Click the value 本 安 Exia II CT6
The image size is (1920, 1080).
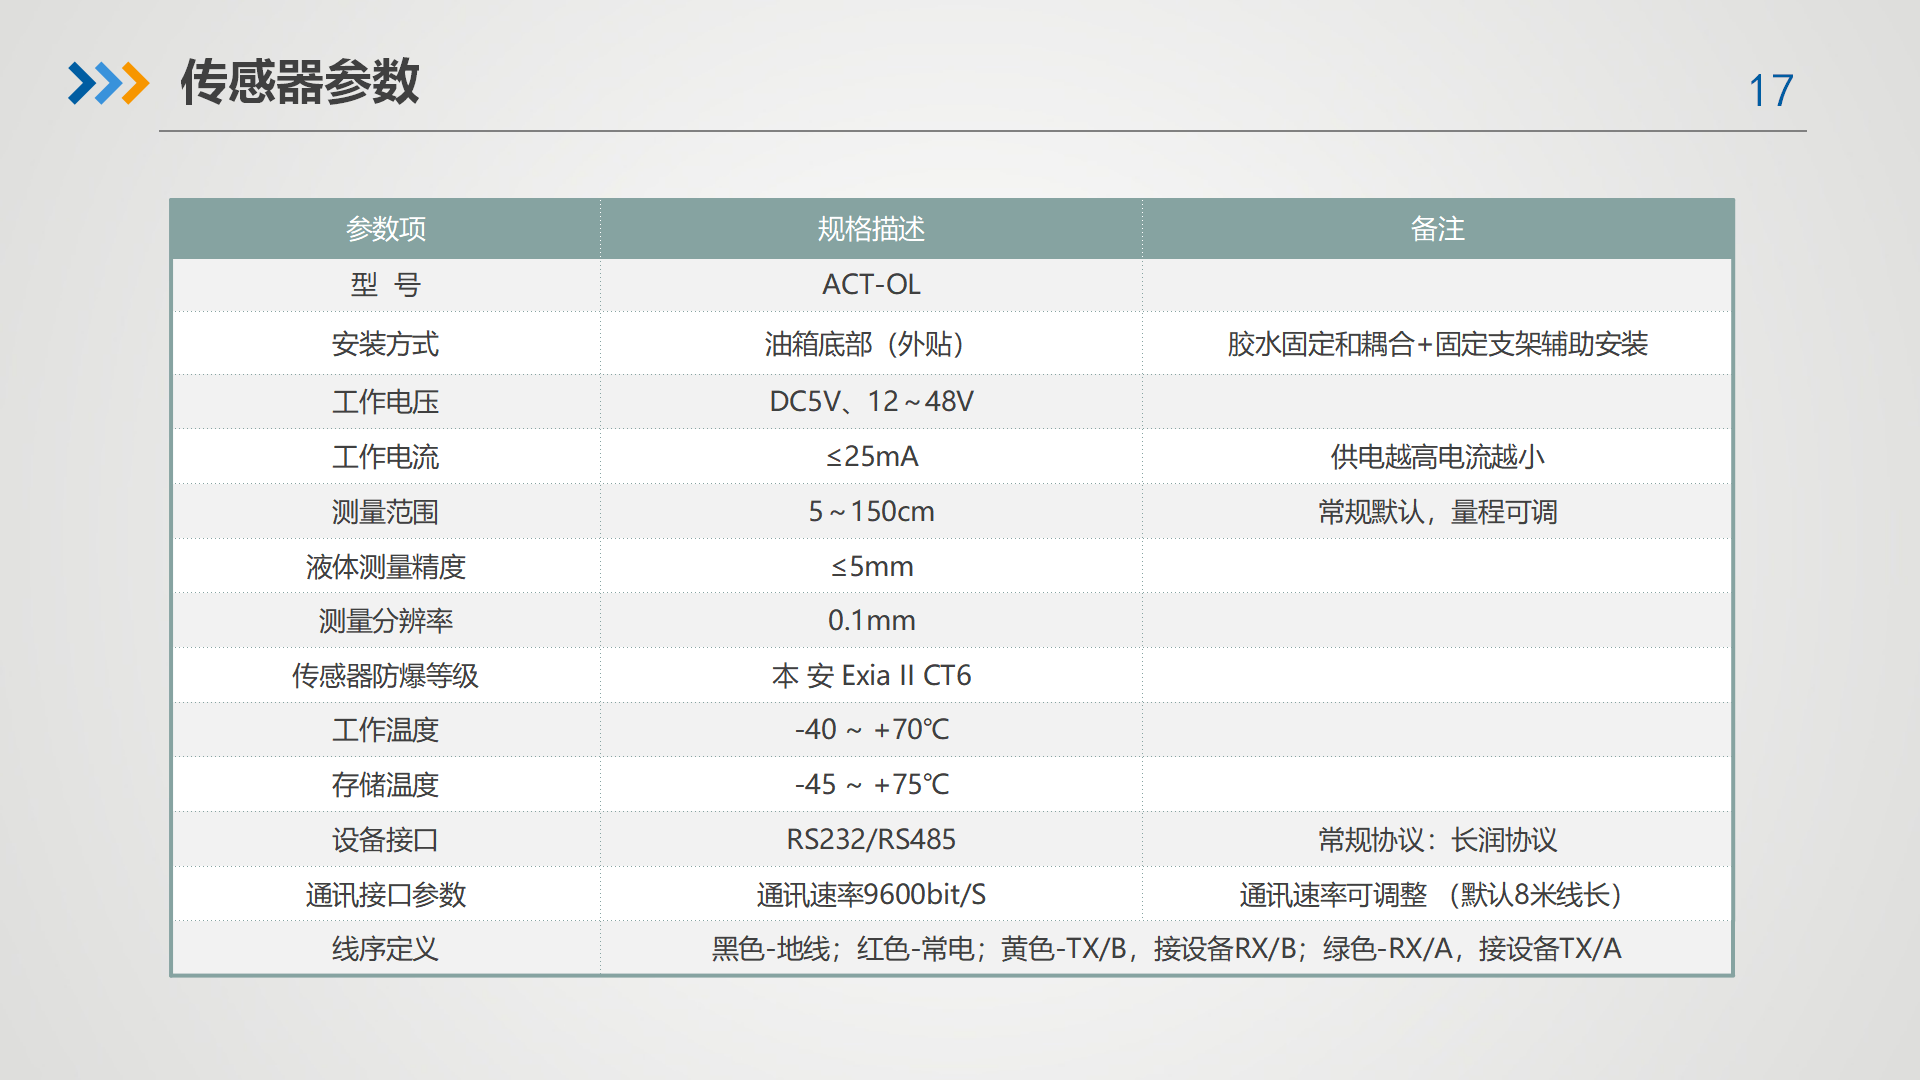point(871,676)
